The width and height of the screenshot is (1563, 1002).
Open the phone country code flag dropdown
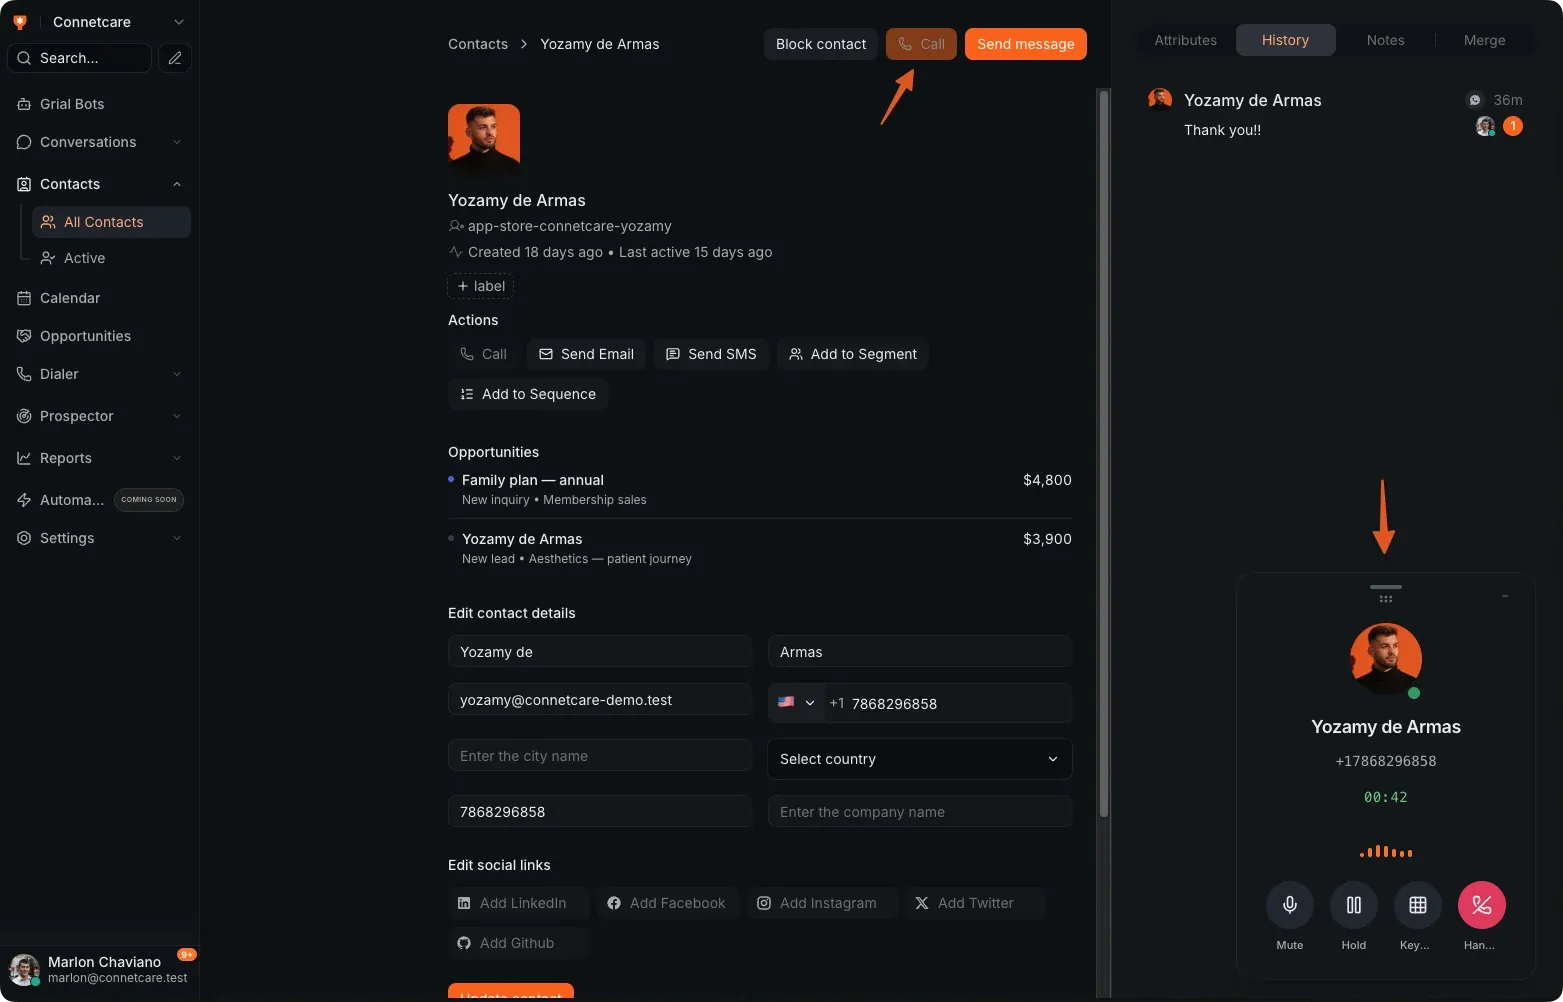point(796,703)
